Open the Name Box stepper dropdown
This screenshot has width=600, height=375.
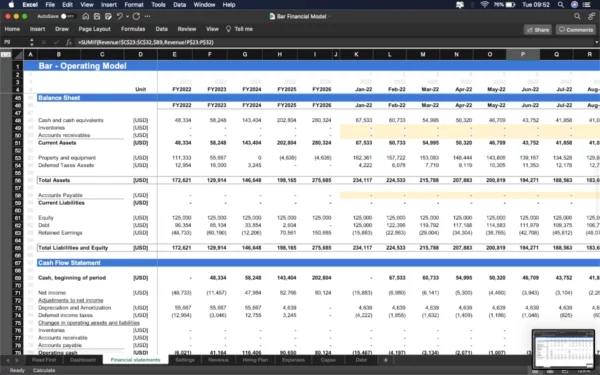click(32, 42)
